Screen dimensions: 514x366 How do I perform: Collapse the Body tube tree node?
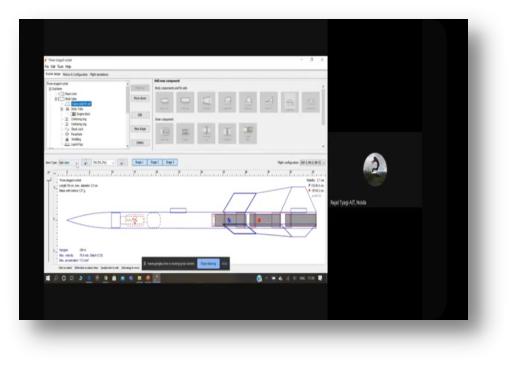(x=56, y=99)
